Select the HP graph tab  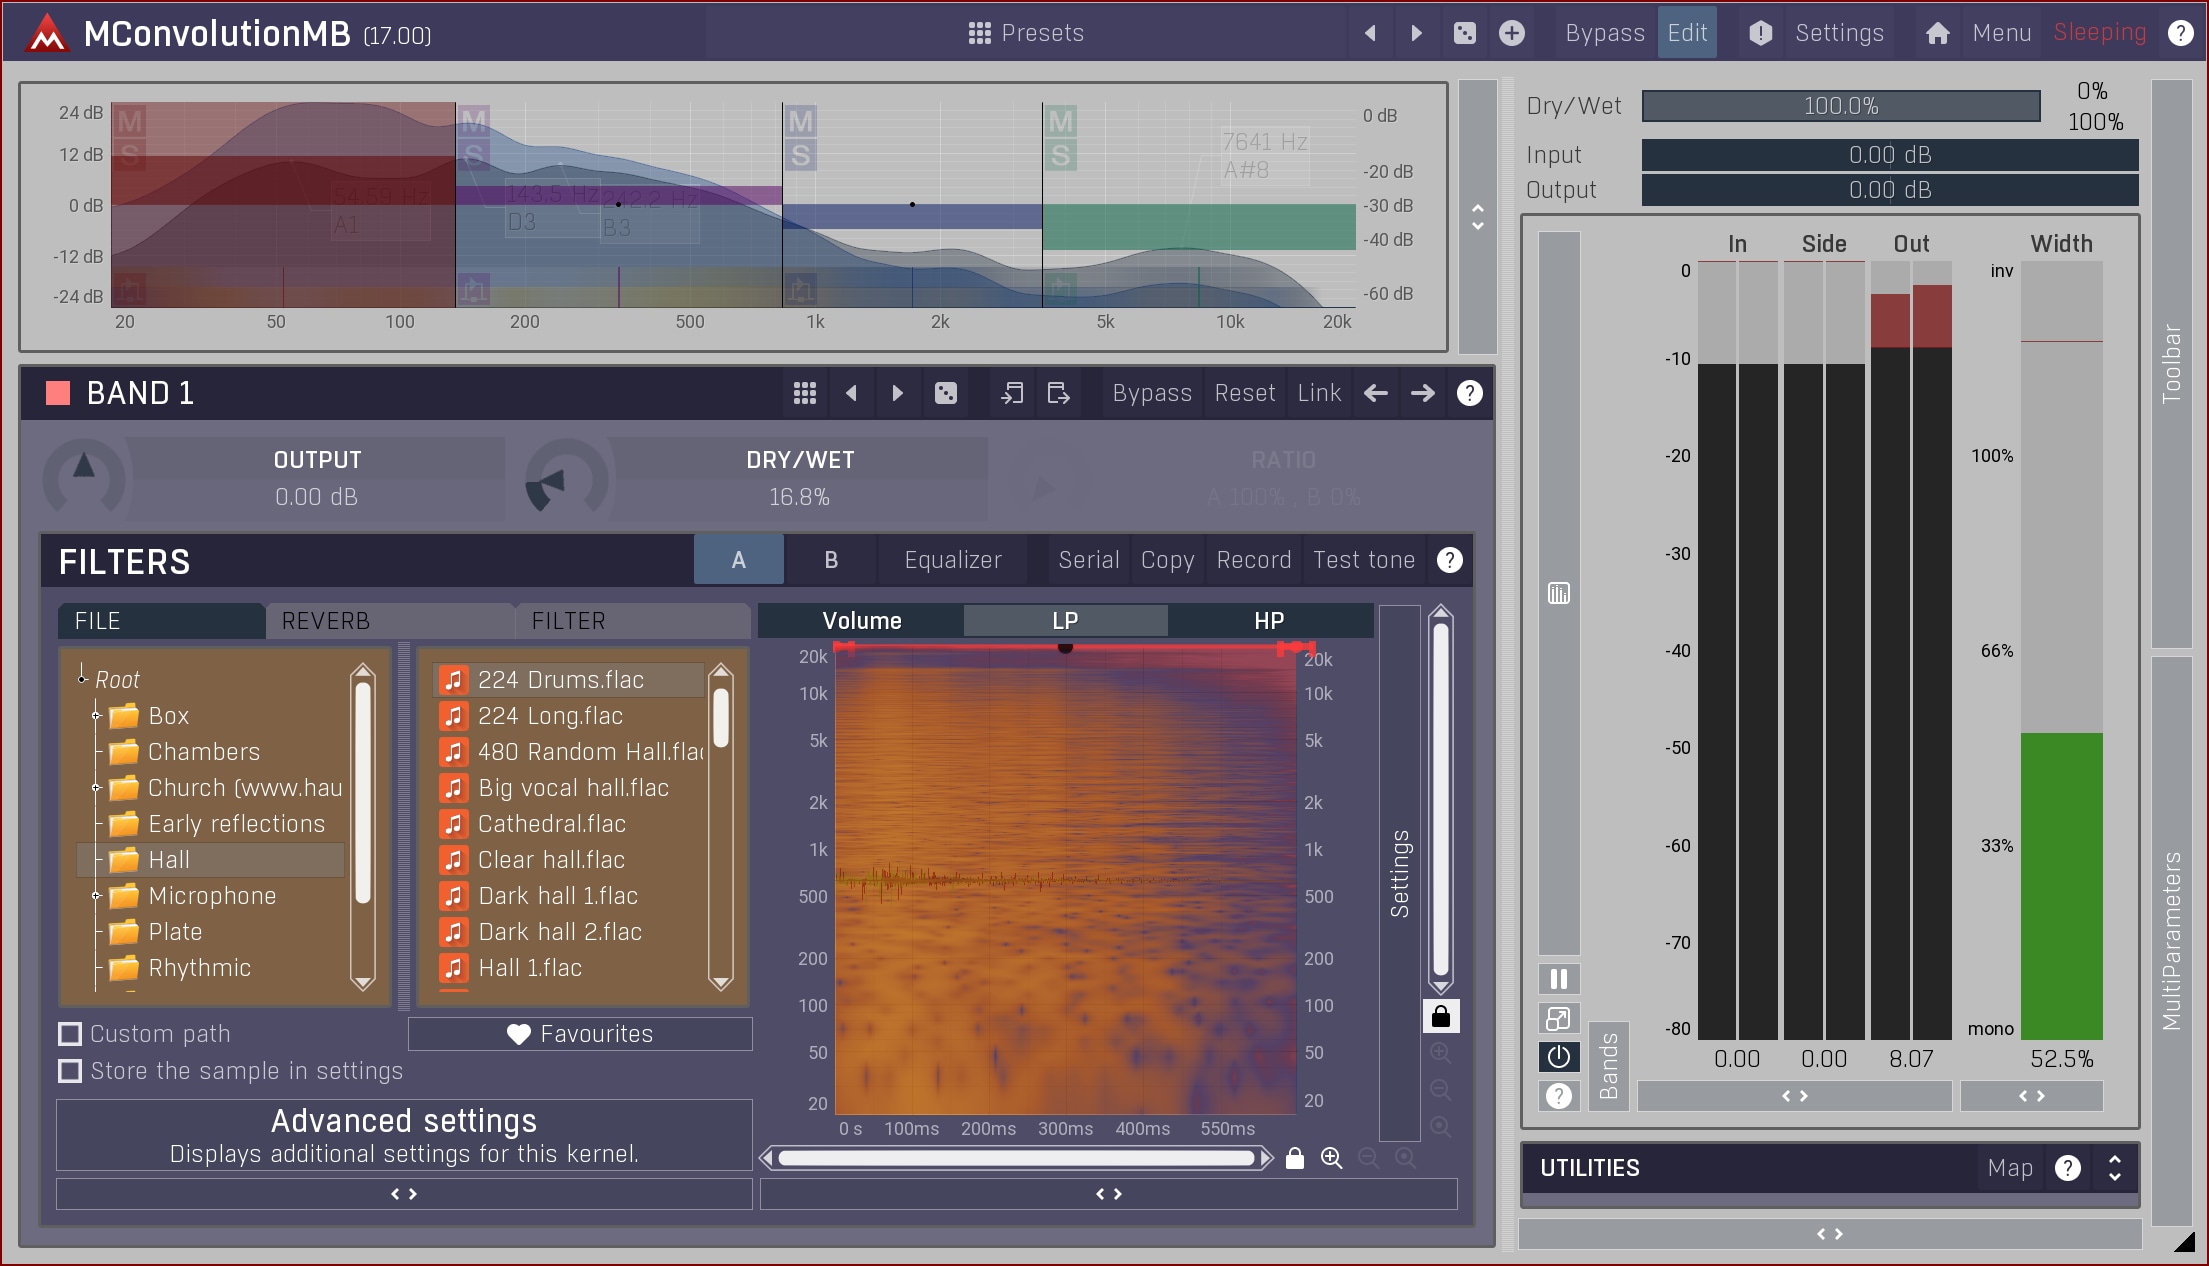point(1269,621)
